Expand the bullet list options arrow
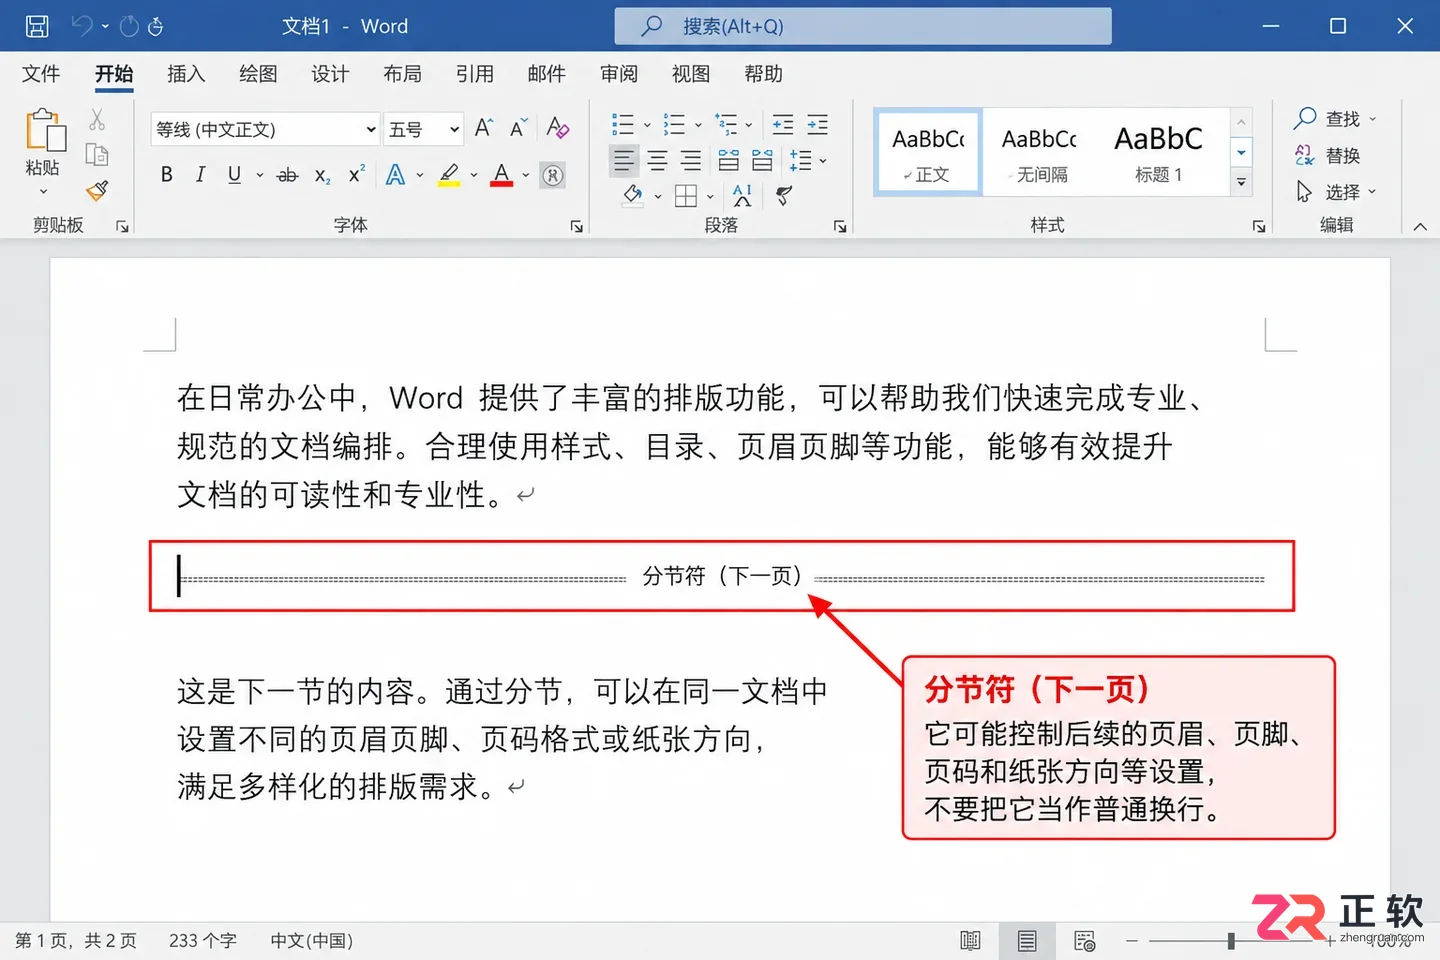Screen dimensions: 1440x960 tap(647, 126)
